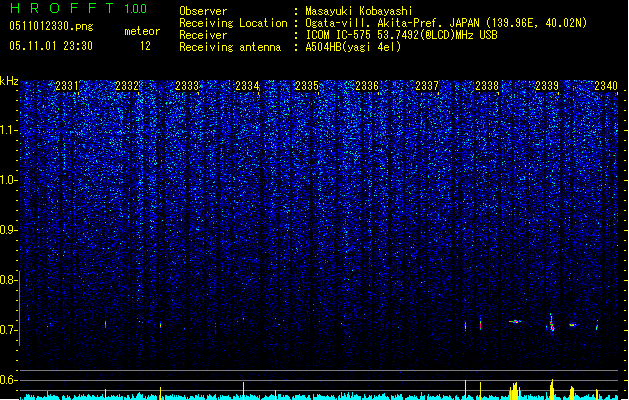
Task: Click the gray vertical bar beside the frequency axis
Action: pos(19,308)
